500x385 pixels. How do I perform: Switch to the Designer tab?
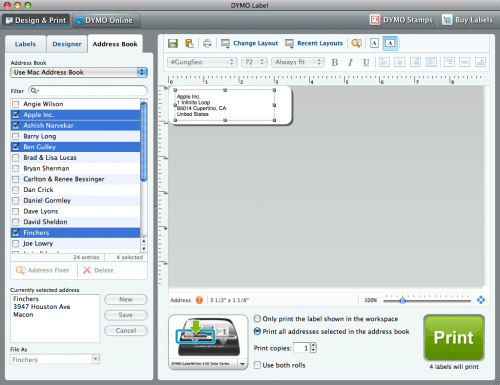(x=67, y=44)
